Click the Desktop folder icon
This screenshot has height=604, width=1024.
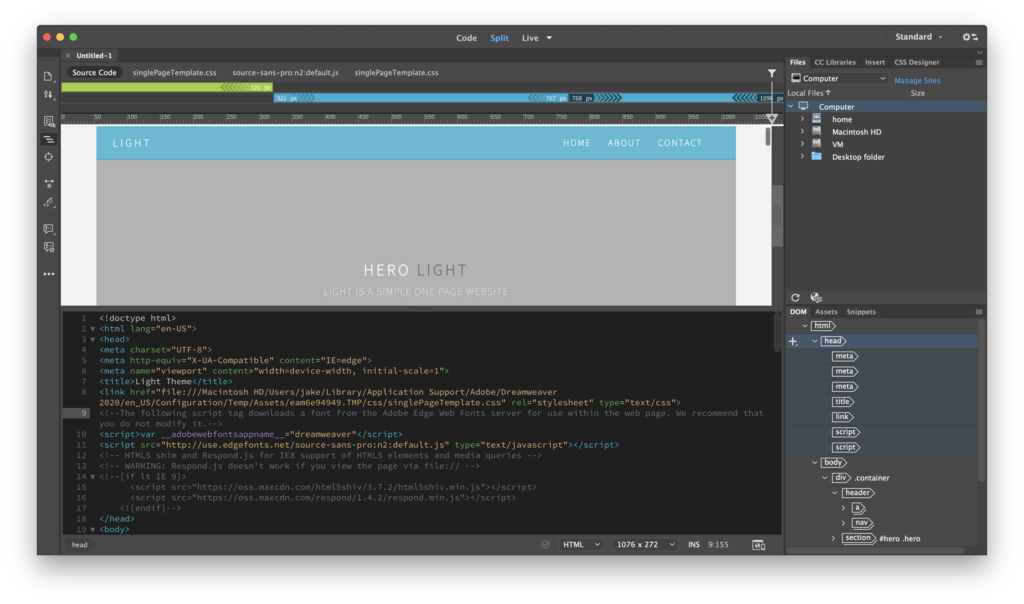pyautogui.click(x=816, y=157)
